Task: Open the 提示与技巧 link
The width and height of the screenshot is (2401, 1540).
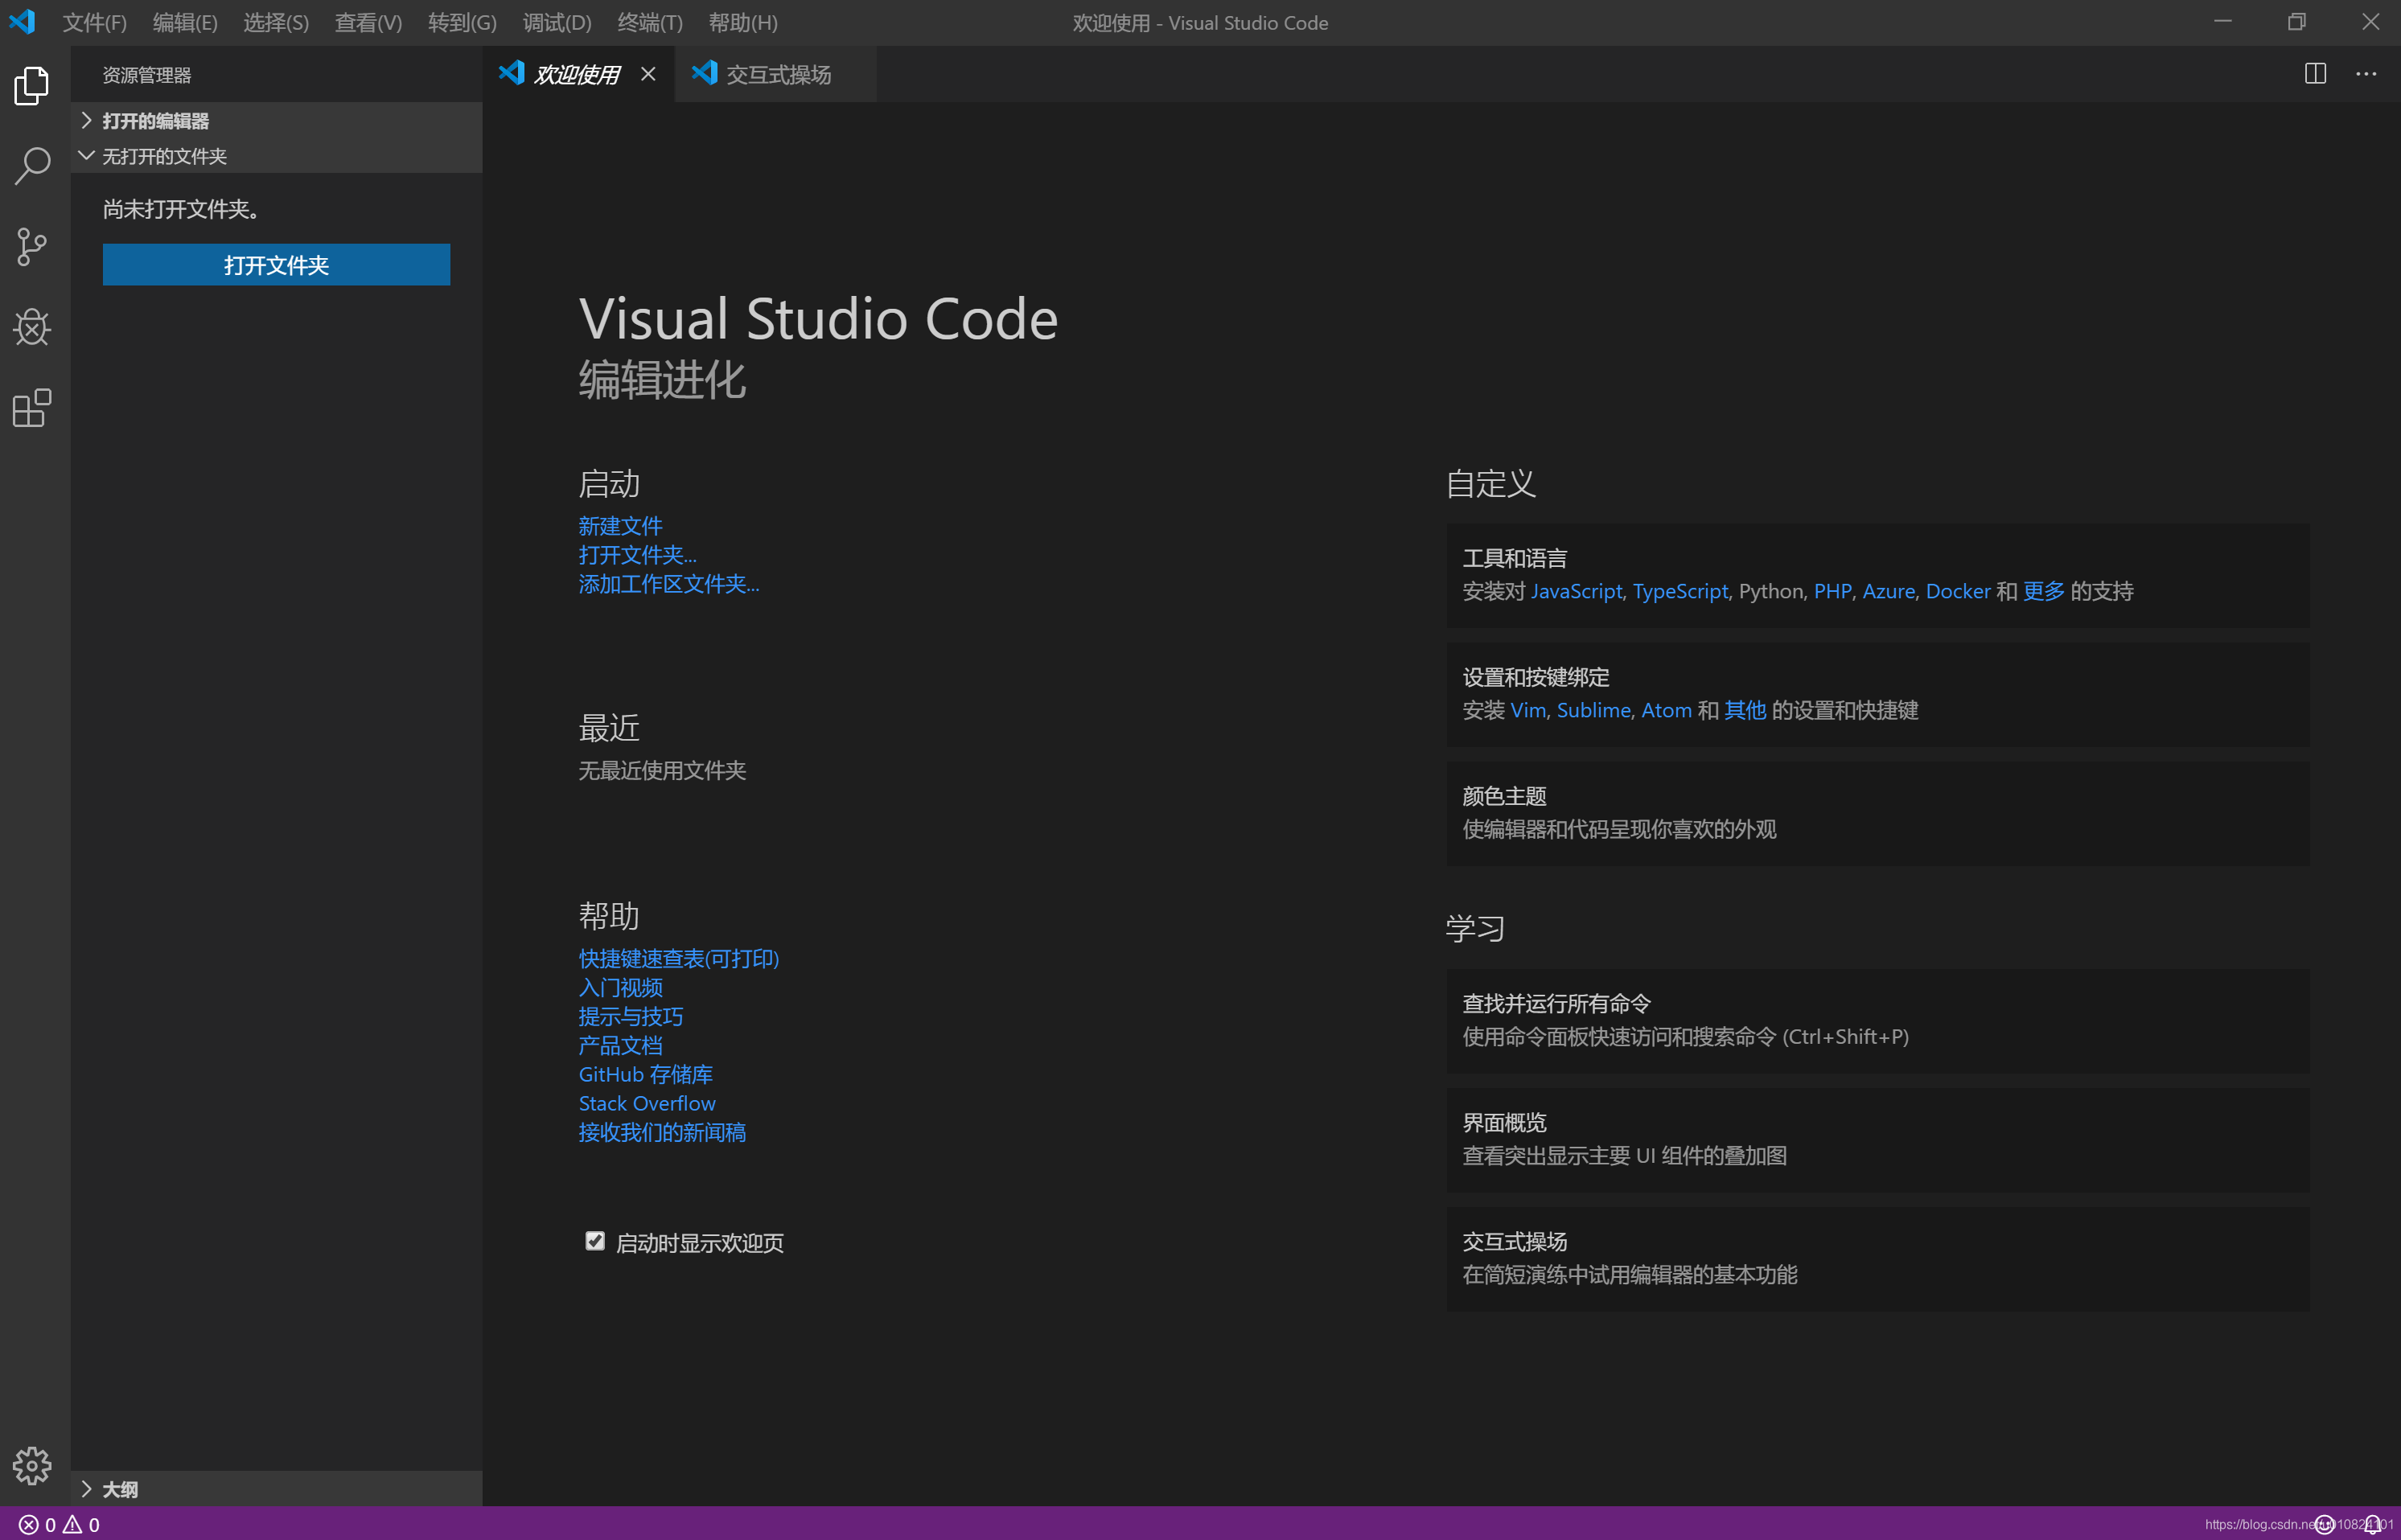Action: [630, 1016]
